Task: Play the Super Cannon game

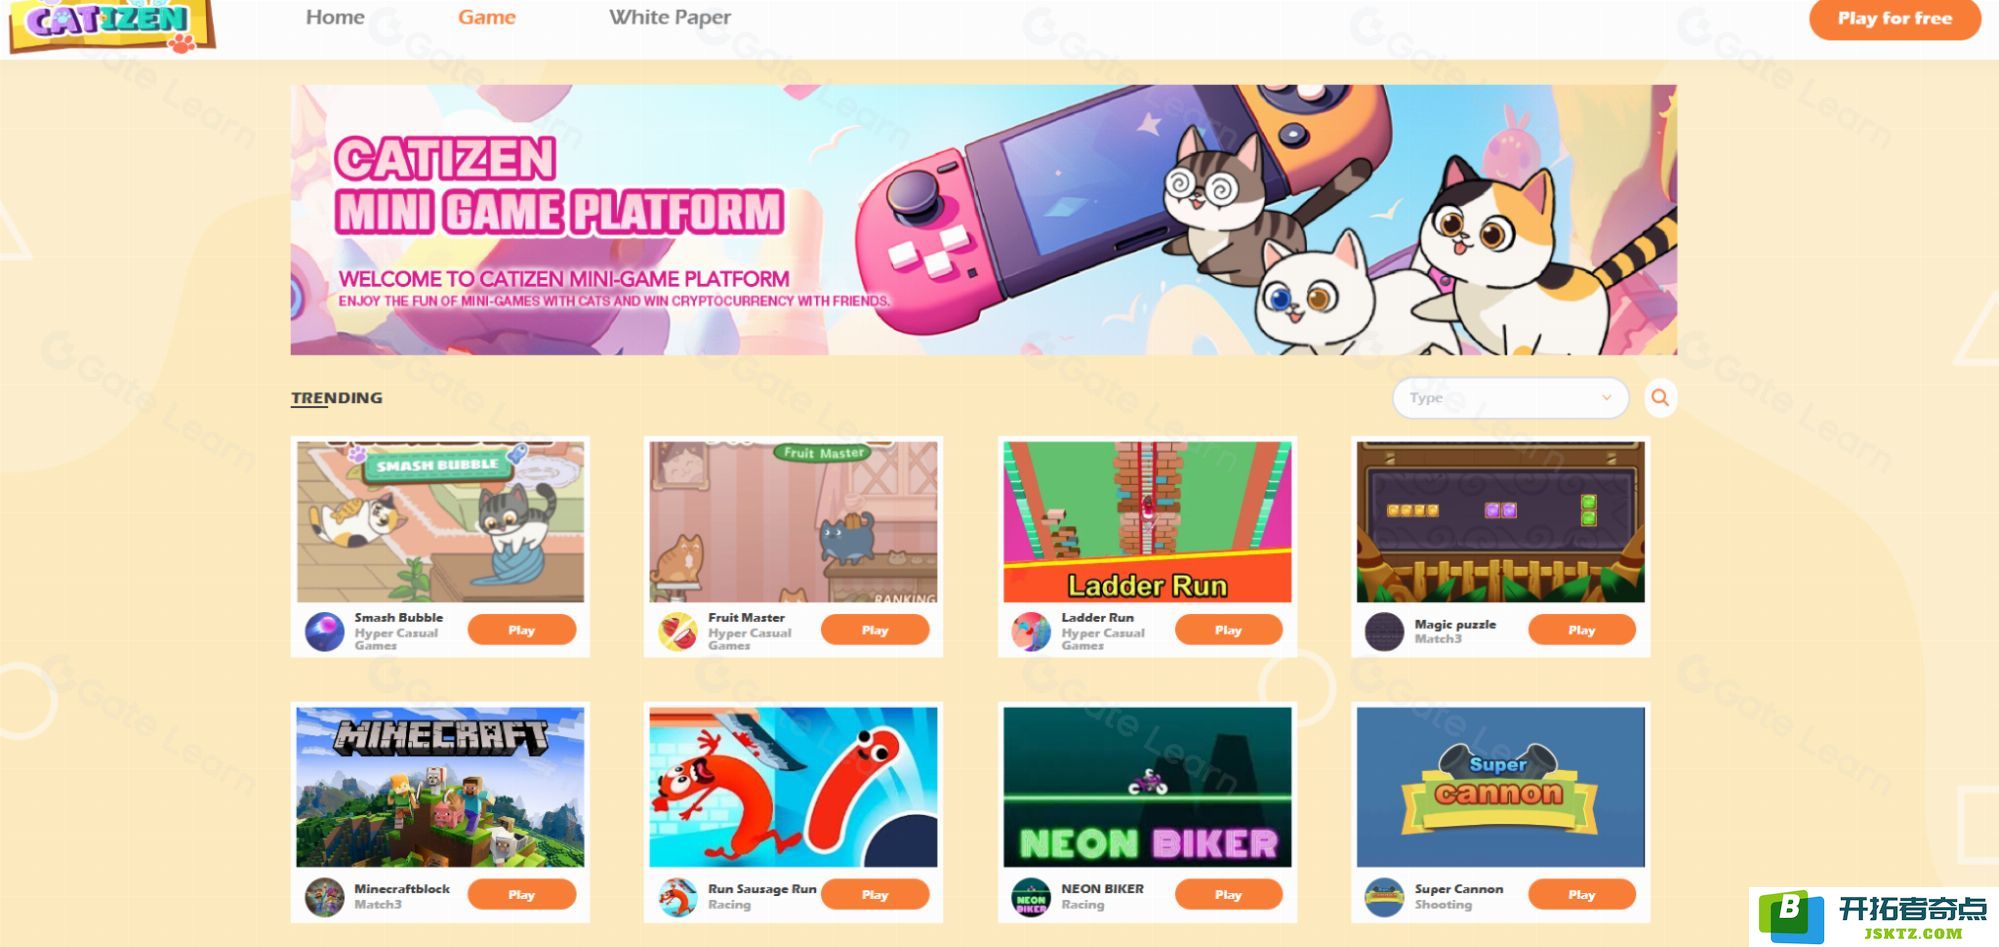Action: pos(1582,894)
